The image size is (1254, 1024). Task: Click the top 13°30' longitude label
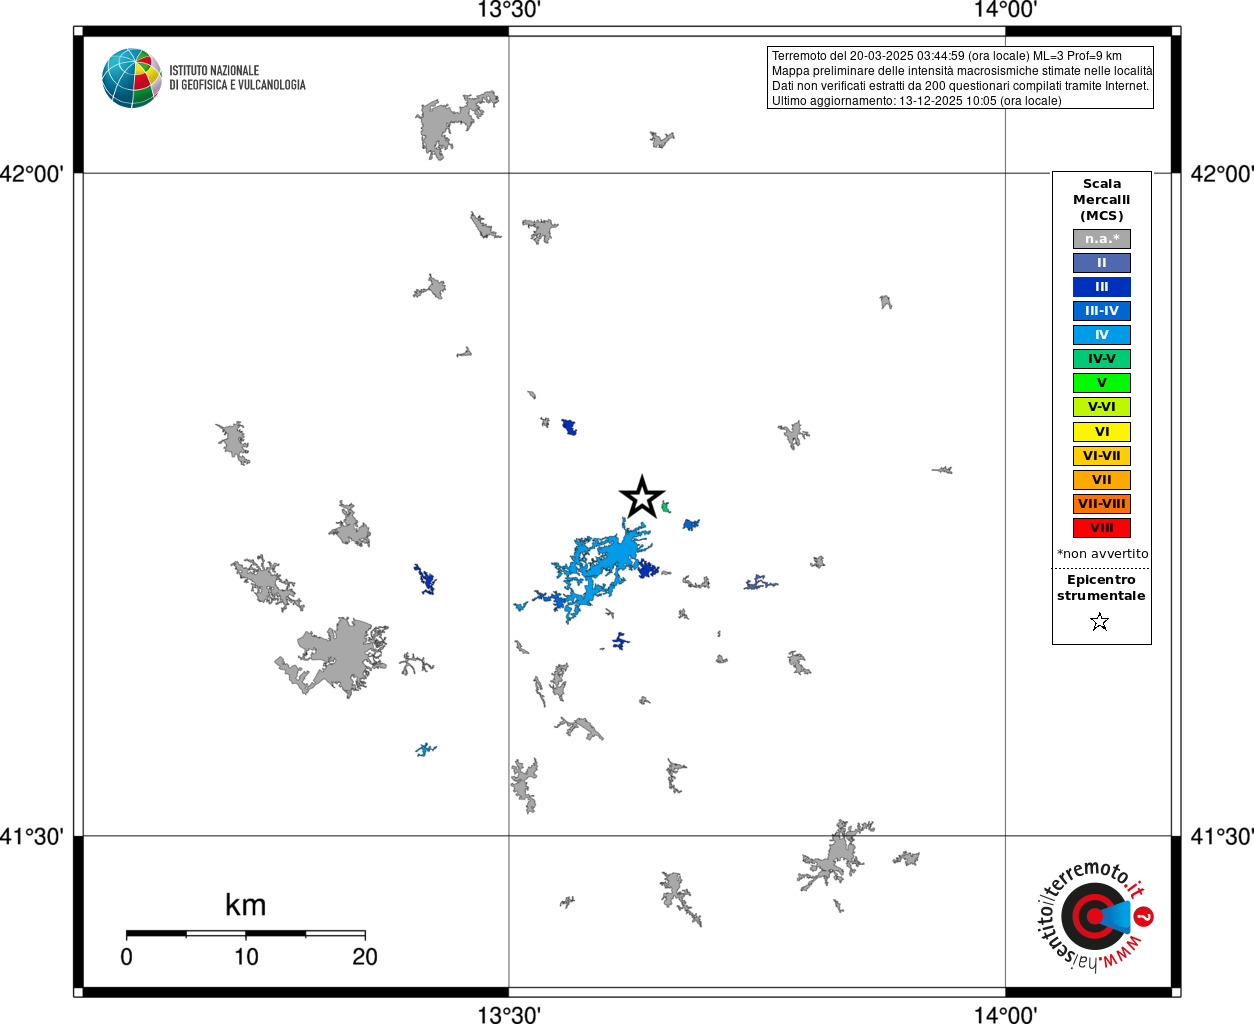click(509, 10)
